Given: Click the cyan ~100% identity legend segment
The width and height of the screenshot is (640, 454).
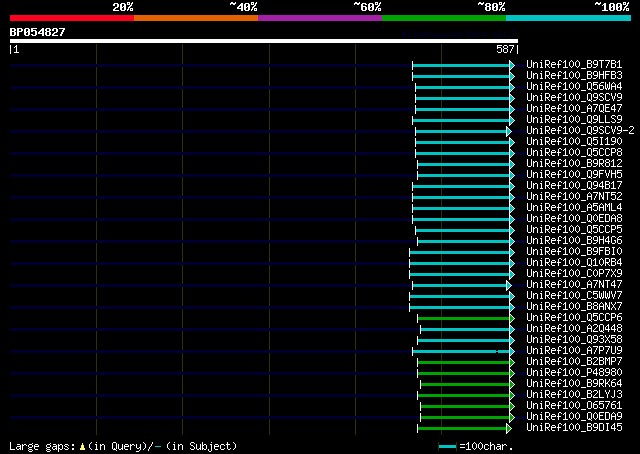Looking at the screenshot, I should pyautogui.click(x=569, y=18).
